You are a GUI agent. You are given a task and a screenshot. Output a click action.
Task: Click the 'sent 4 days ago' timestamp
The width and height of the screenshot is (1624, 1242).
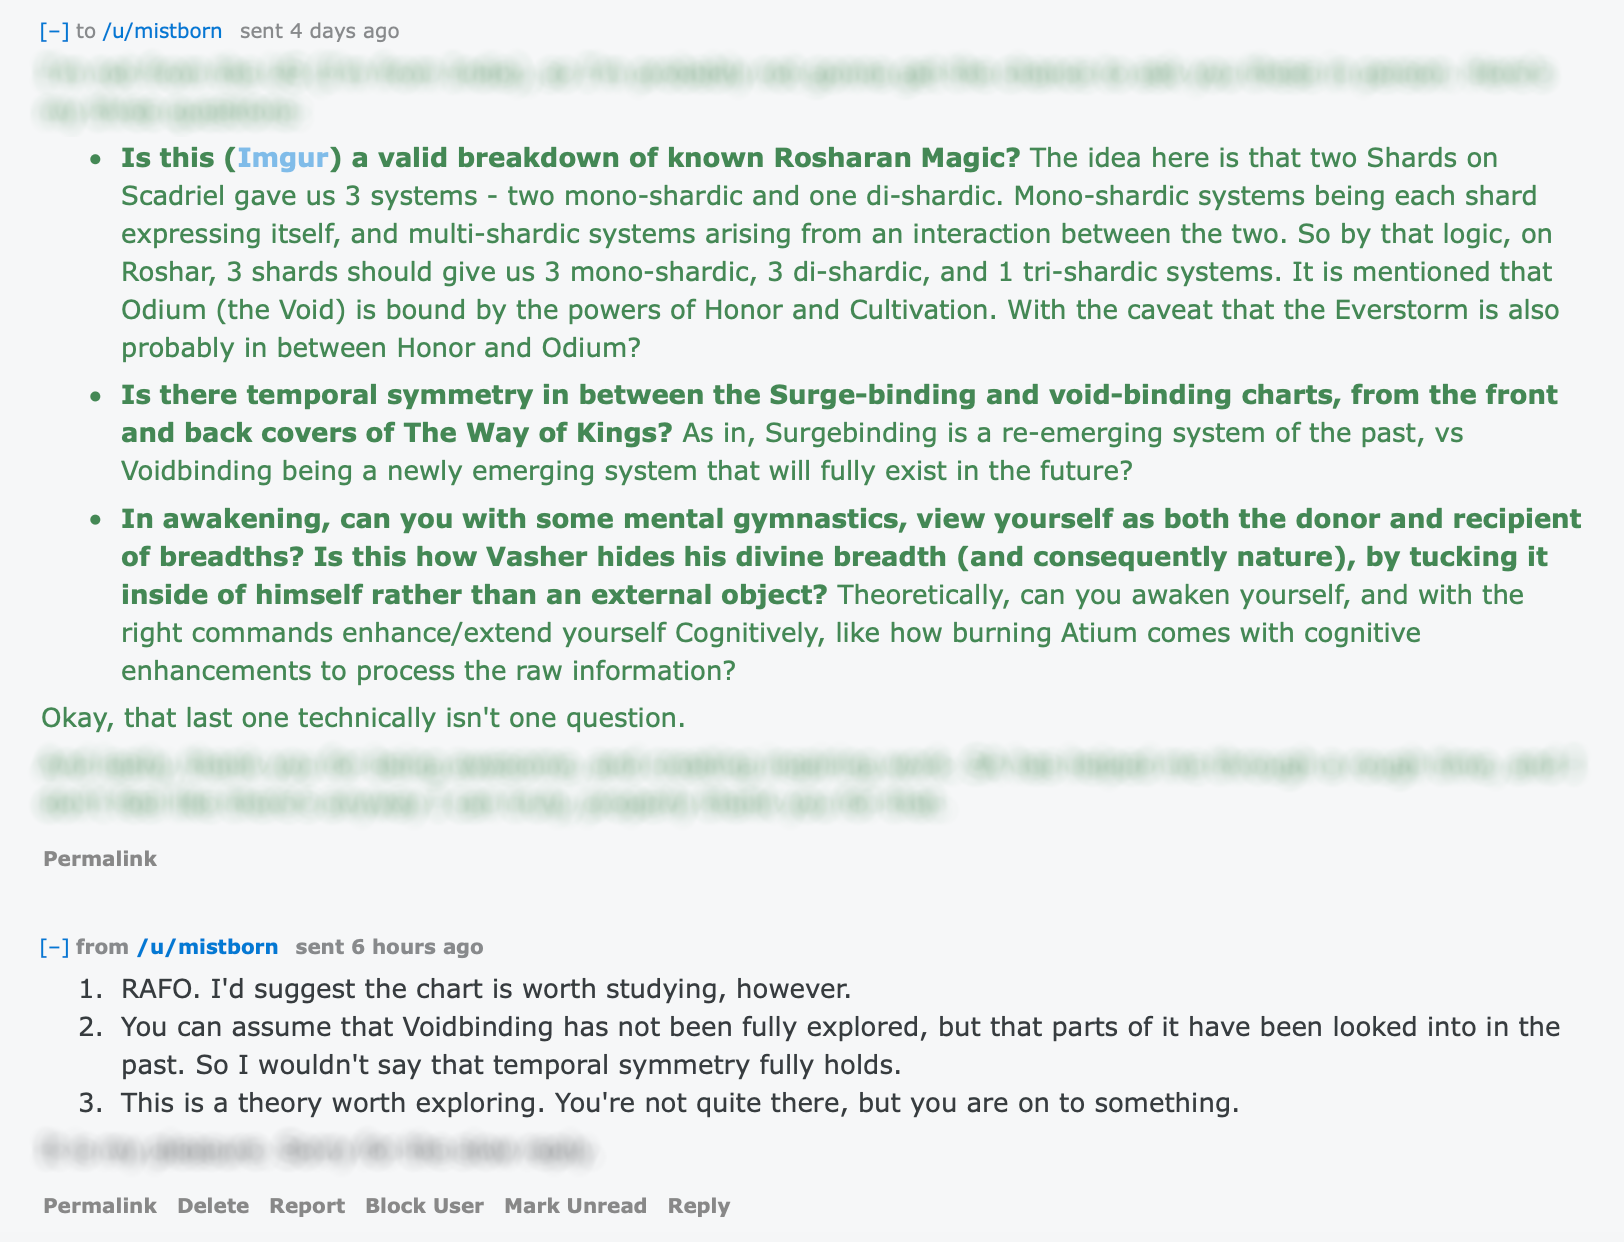(x=319, y=31)
